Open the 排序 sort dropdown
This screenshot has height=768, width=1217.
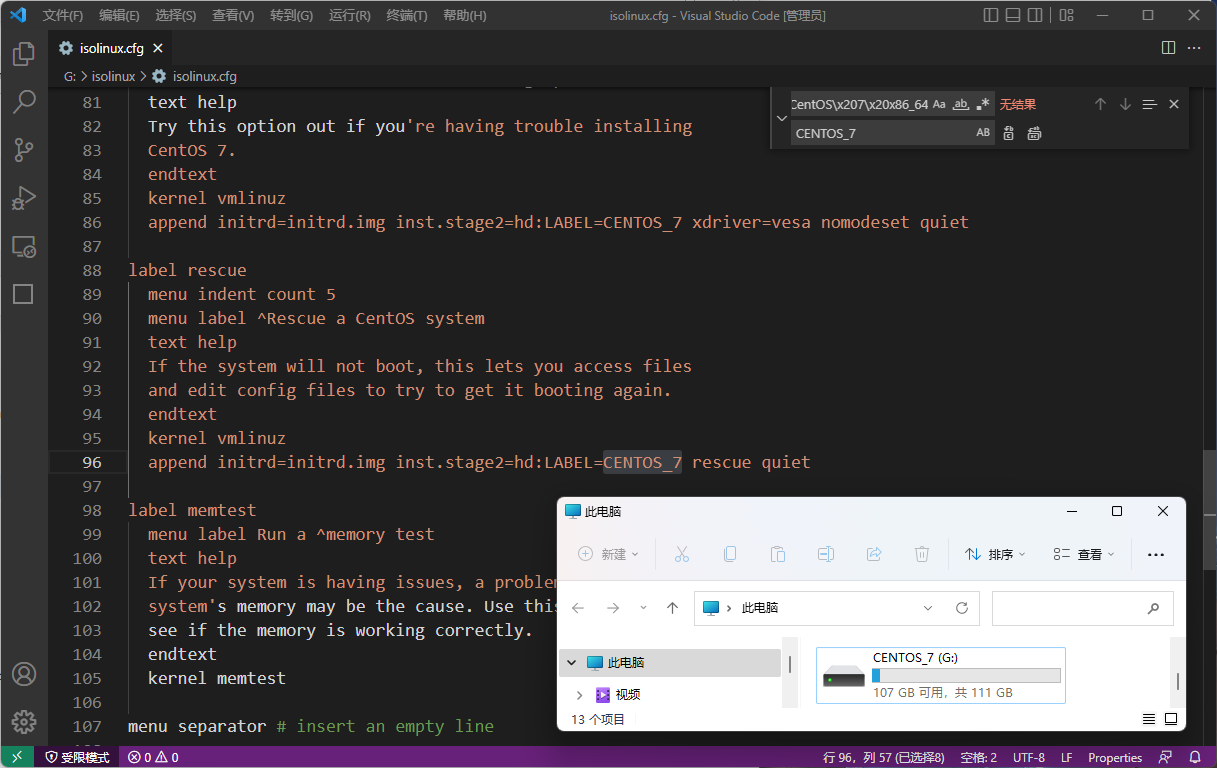coord(995,554)
